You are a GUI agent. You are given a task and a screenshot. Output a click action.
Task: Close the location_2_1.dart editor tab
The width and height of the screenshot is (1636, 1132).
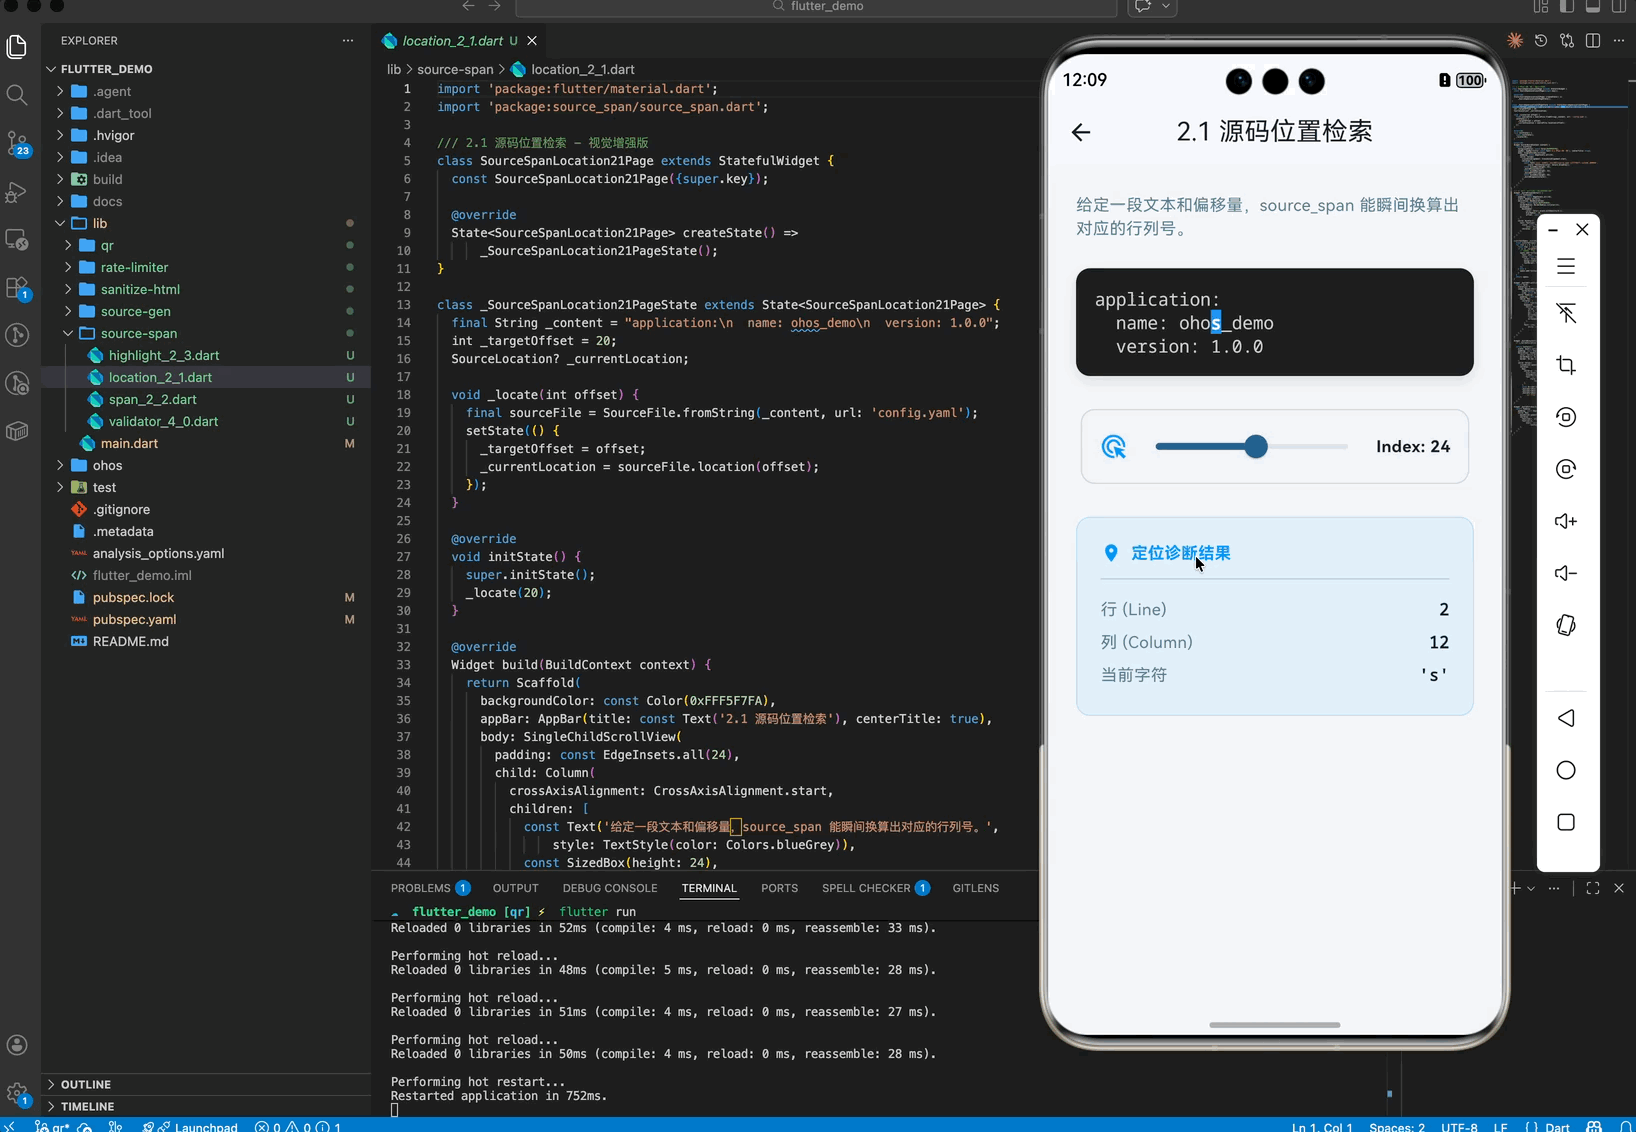tap(532, 41)
